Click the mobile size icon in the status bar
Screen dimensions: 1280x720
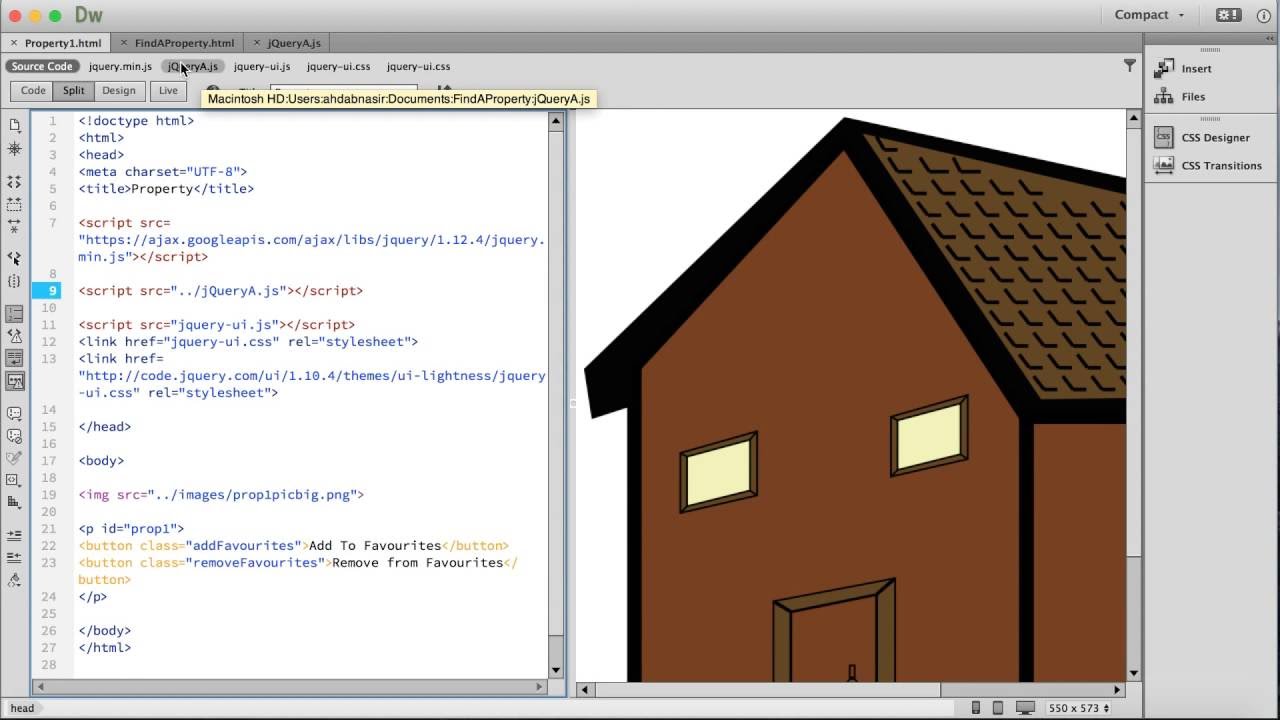click(x=976, y=708)
